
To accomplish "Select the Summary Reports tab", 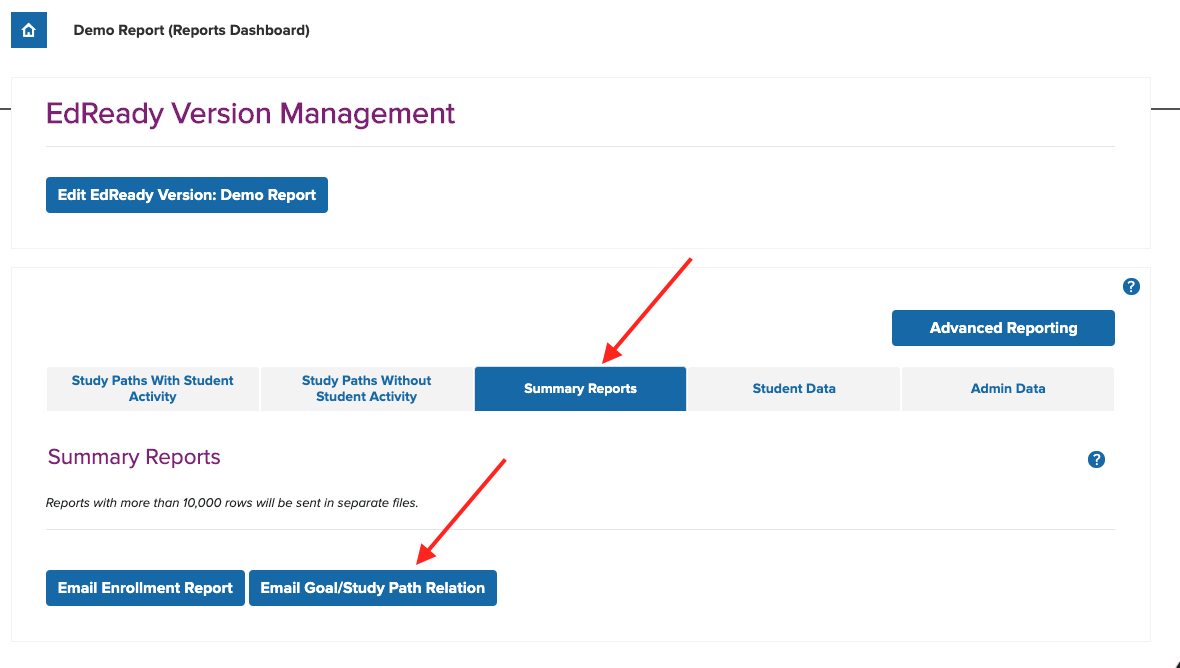I will coord(580,389).
